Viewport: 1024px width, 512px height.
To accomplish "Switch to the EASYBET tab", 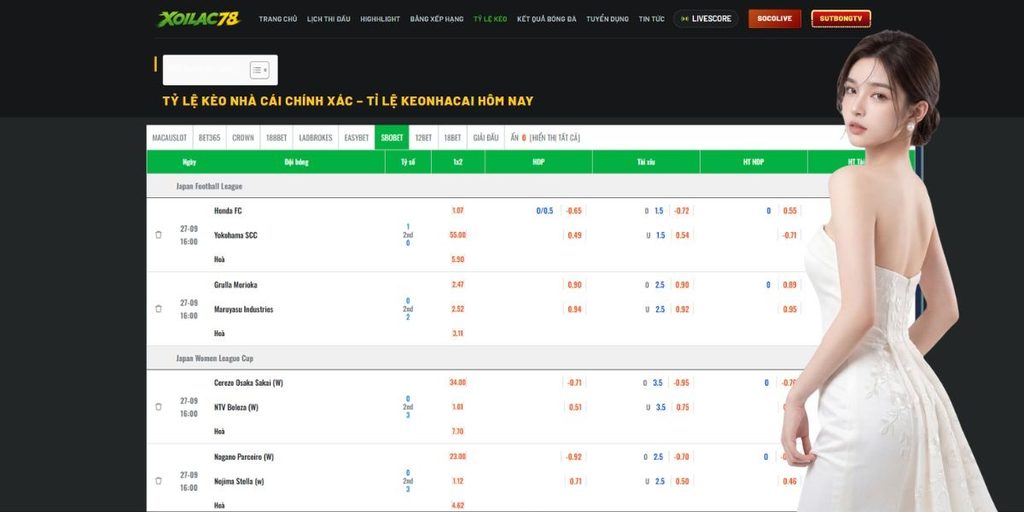I will point(357,138).
